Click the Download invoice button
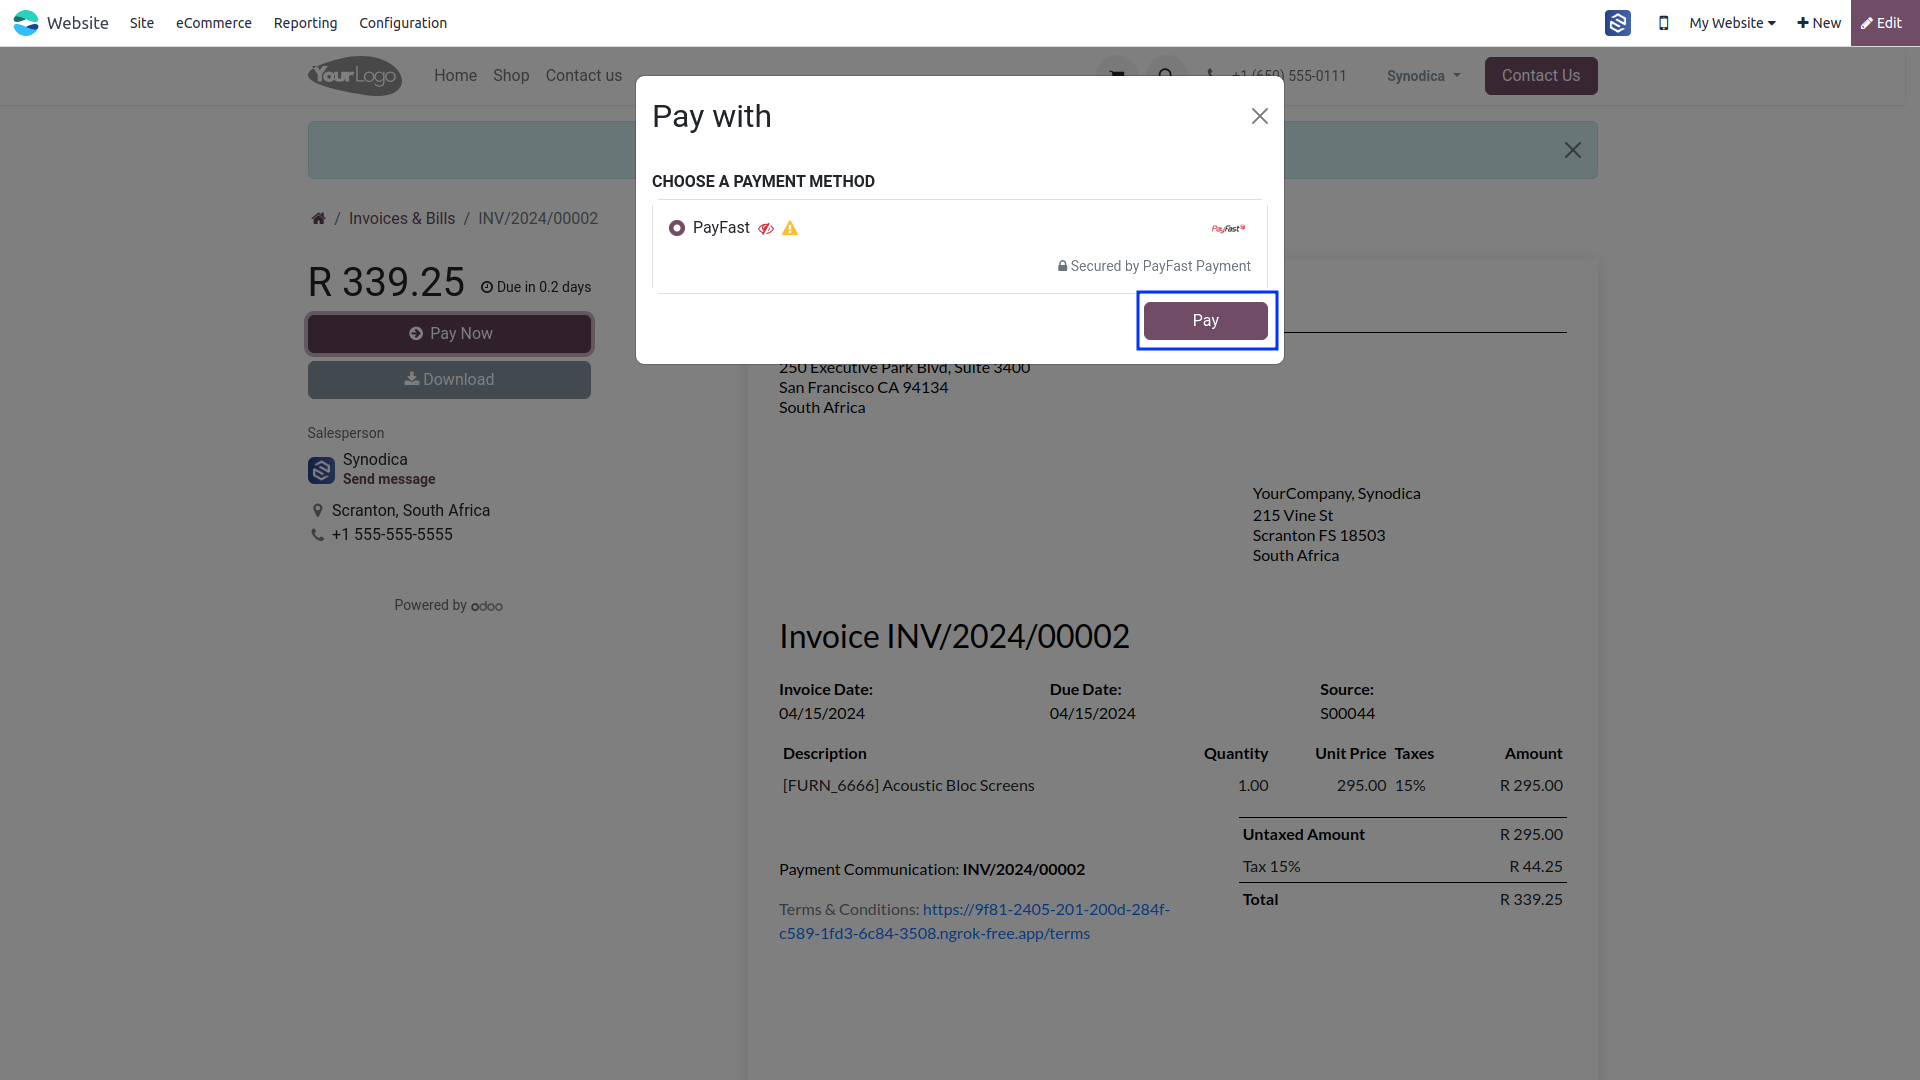The width and height of the screenshot is (1920, 1080). point(449,380)
